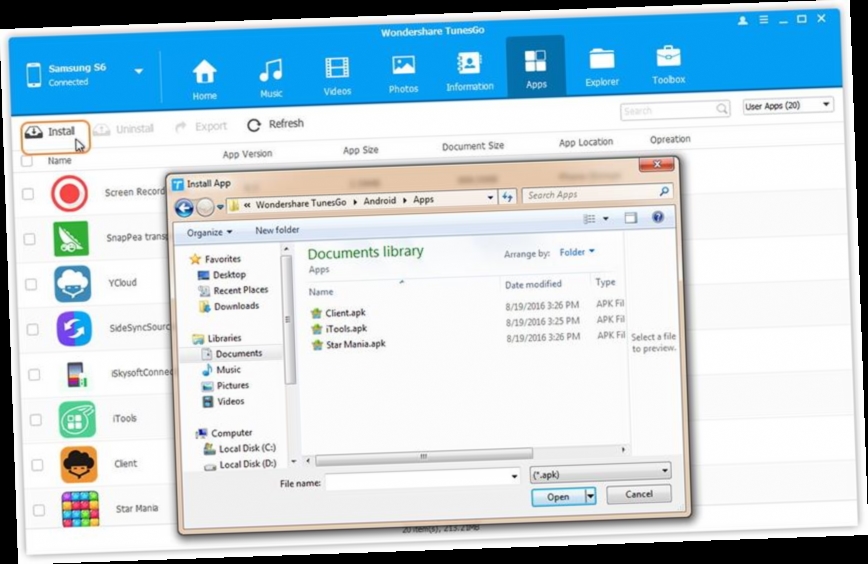
Task: Click the Forward arrow in Install App dialog
Action: tap(205, 207)
